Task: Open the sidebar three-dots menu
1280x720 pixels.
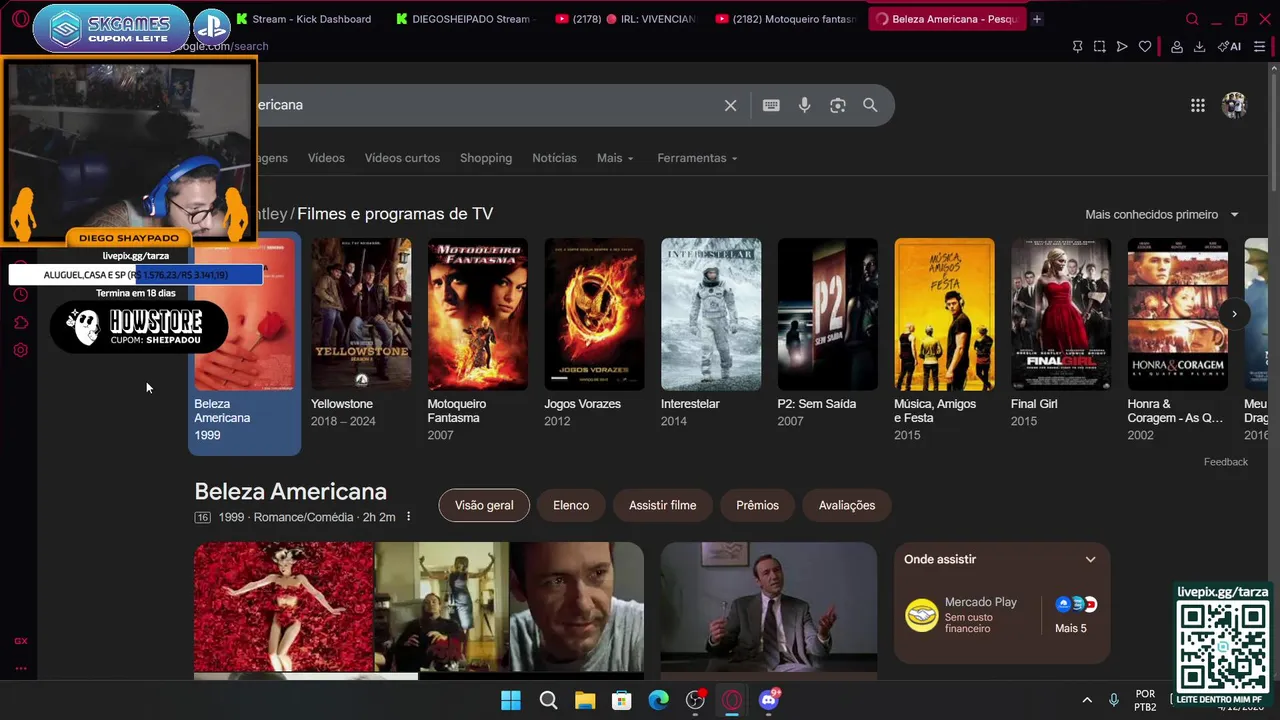Action: coord(20,668)
